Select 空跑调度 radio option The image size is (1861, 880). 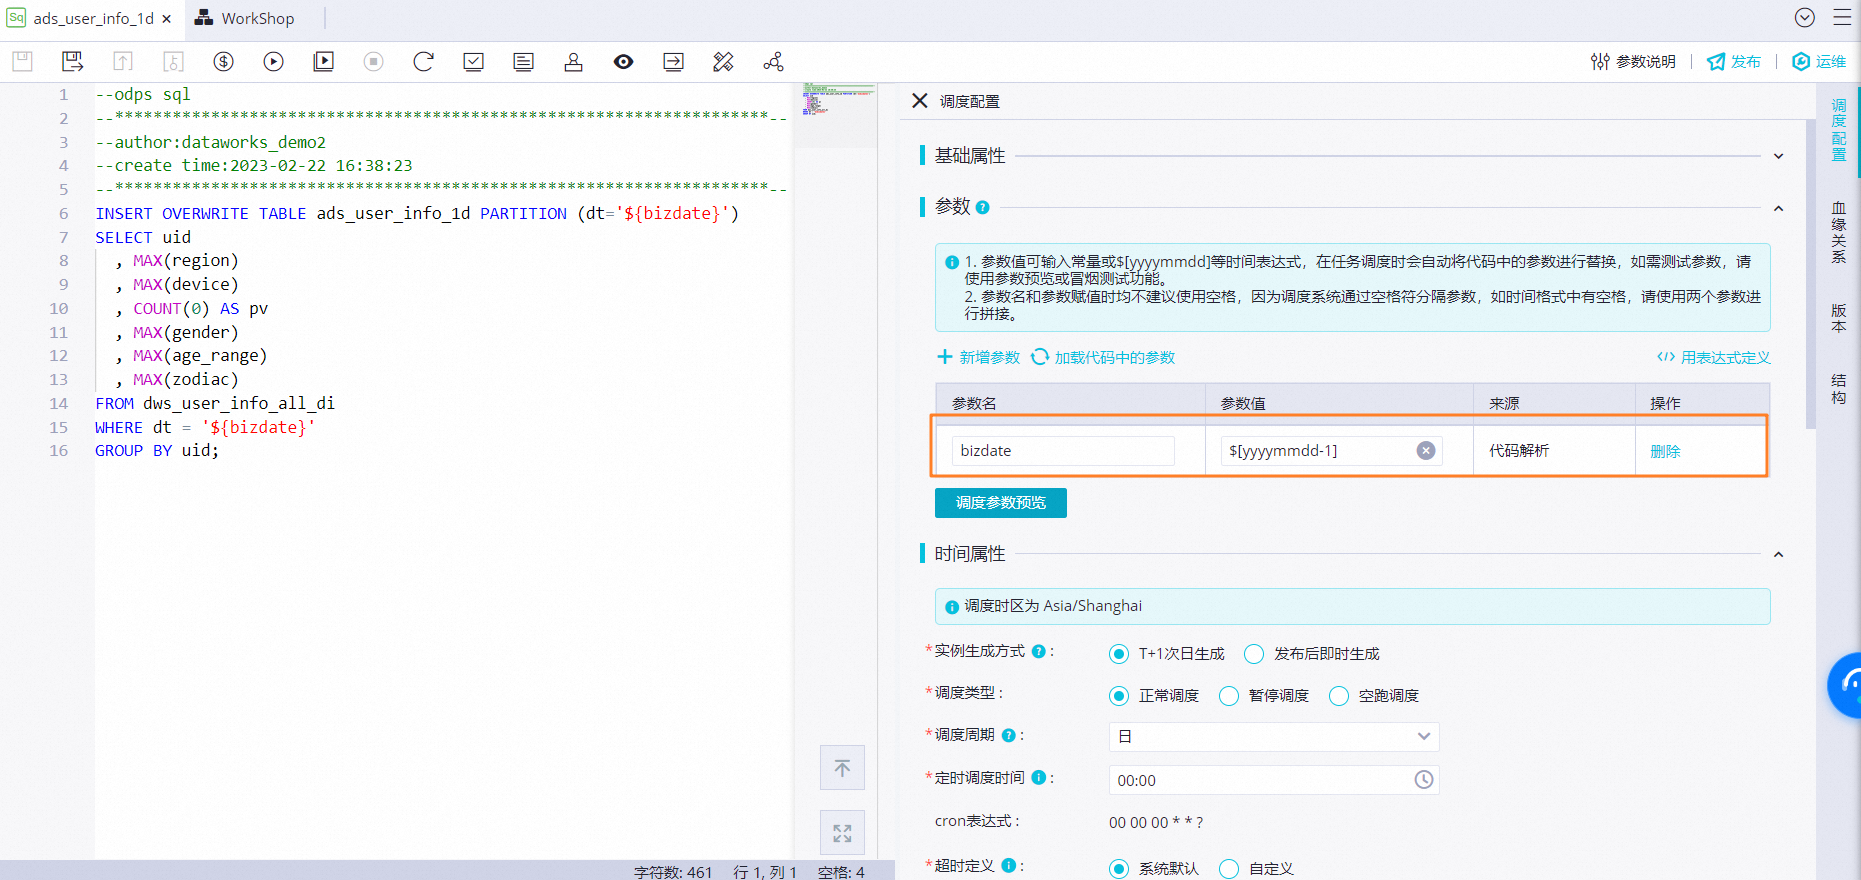coord(1339,696)
